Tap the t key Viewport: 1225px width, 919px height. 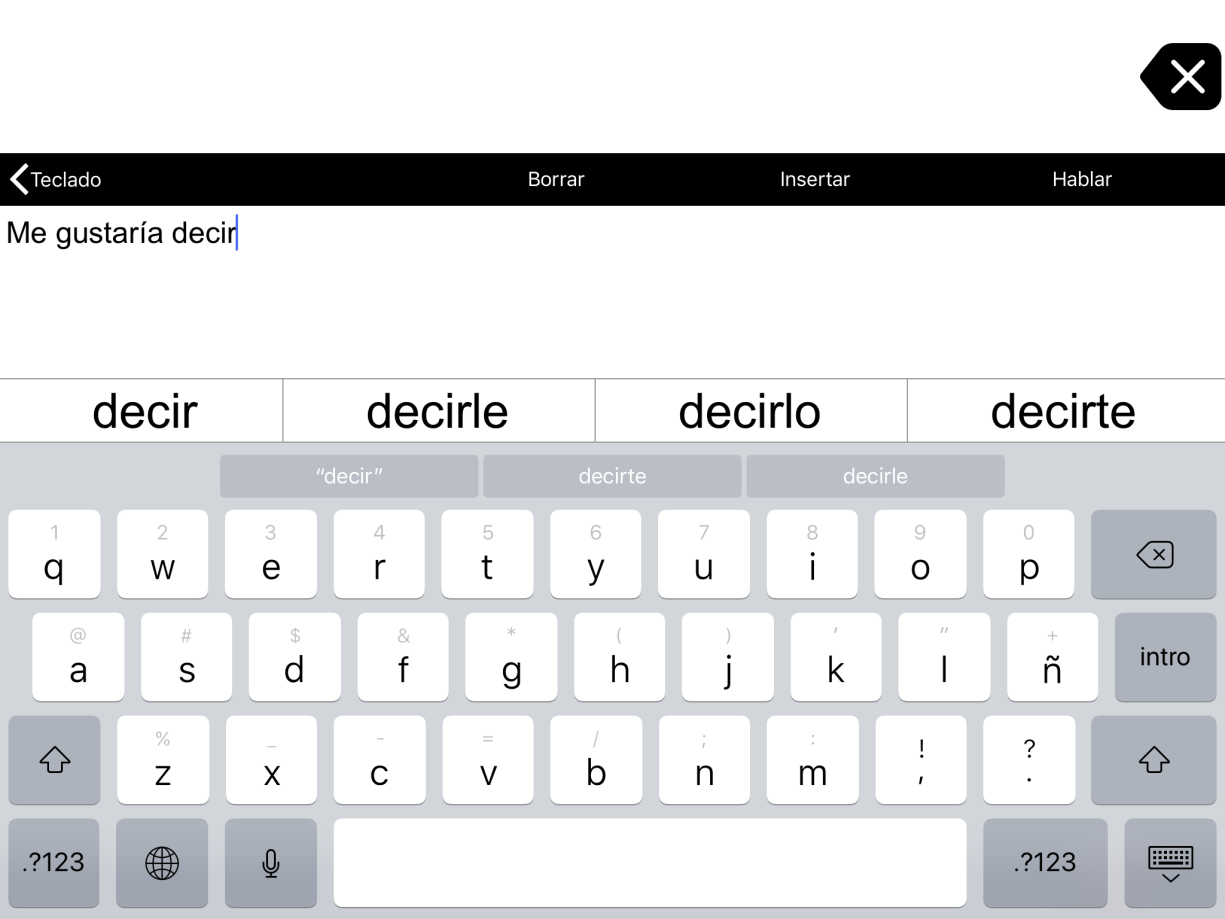pyautogui.click(x=487, y=554)
